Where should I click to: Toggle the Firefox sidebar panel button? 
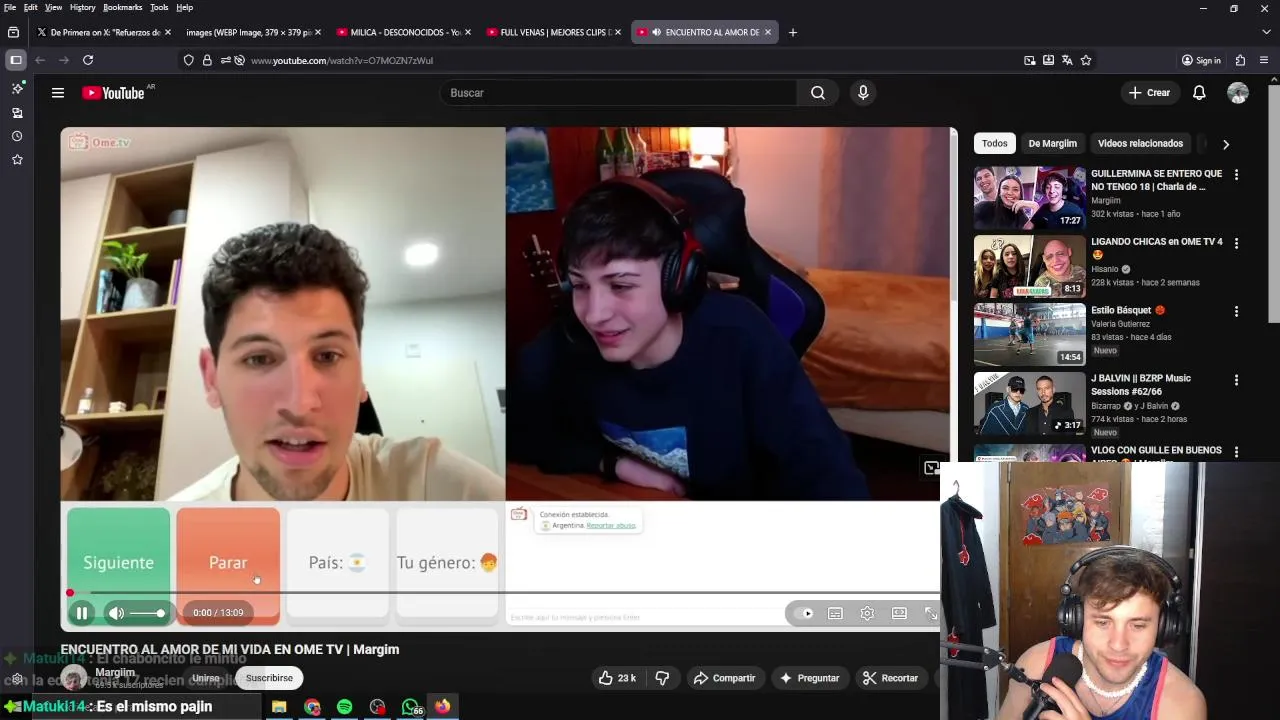16,60
